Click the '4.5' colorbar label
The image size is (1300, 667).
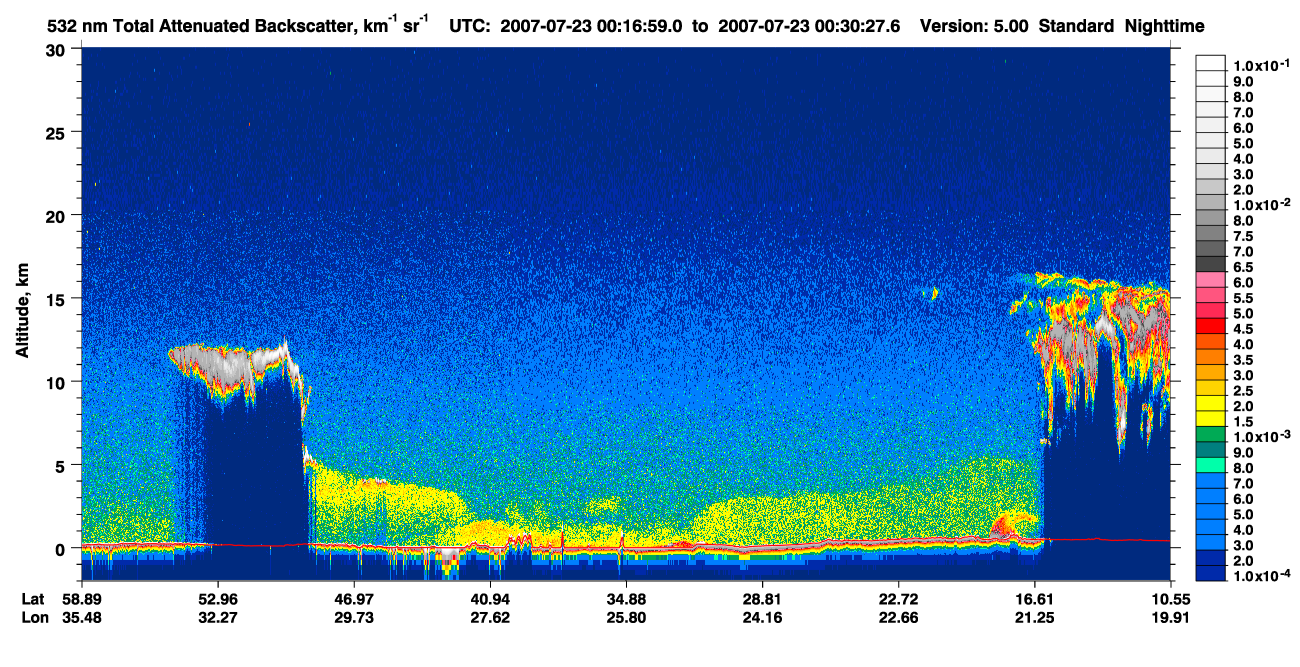tap(1244, 328)
